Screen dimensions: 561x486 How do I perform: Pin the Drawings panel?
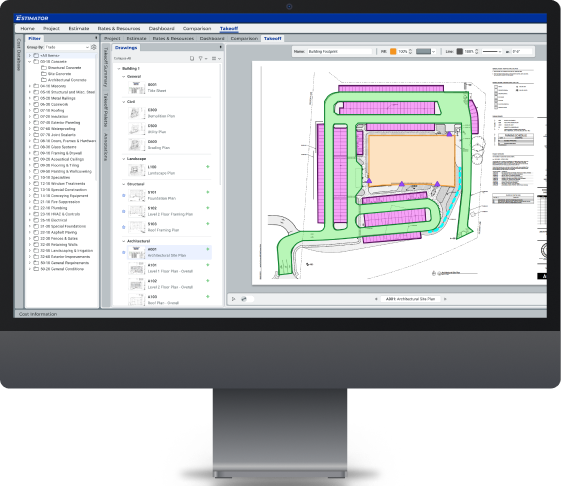220,47
